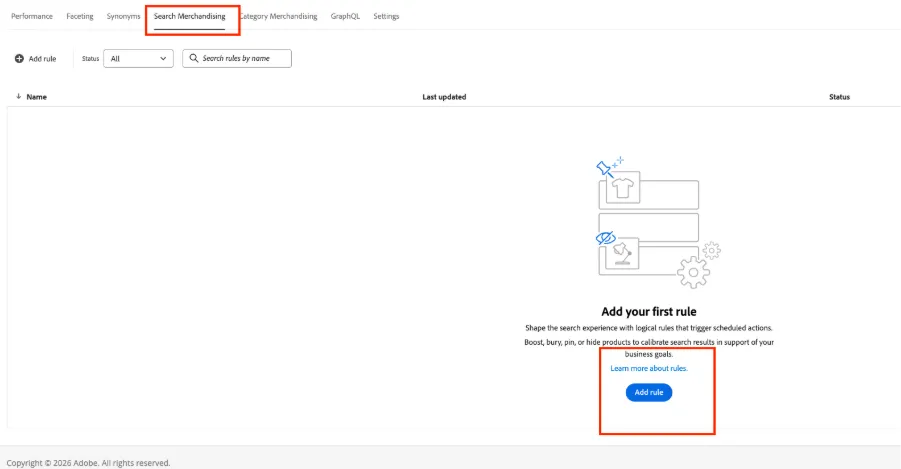Click the toolbar Add rule label
The width and height of the screenshot is (901, 469).
pyautogui.click(x=43, y=59)
